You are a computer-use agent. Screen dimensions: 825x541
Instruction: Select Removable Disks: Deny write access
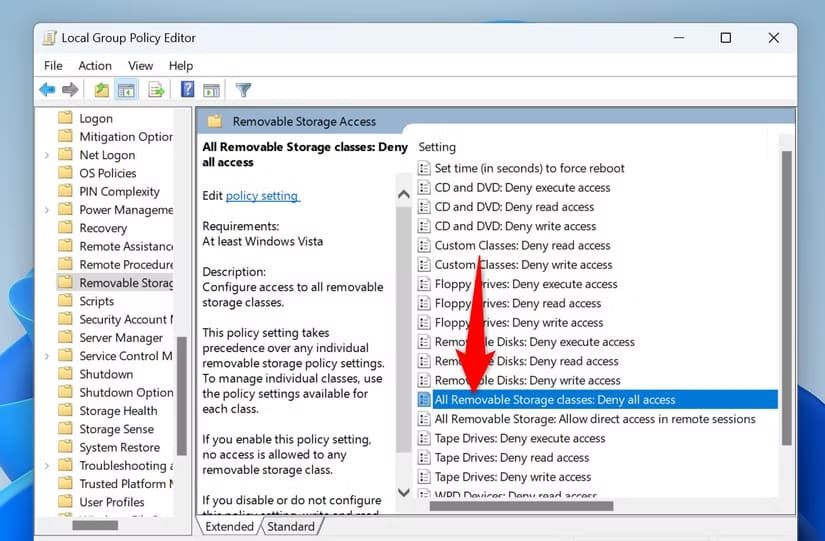(x=527, y=380)
